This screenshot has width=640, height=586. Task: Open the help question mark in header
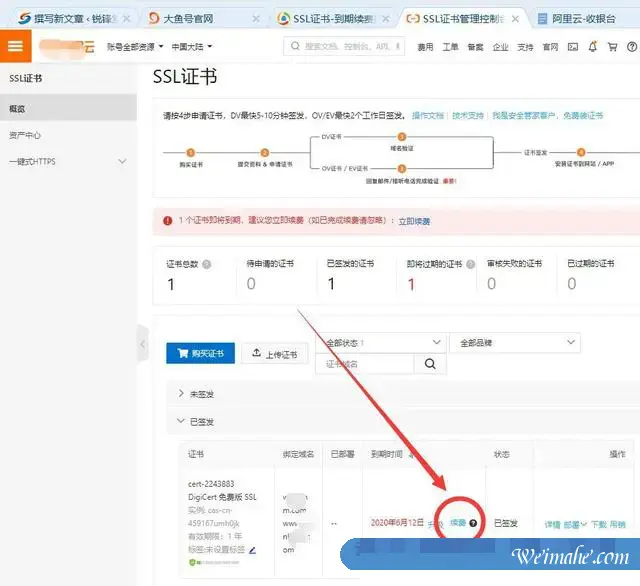pyautogui.click(x=632, y=47)
